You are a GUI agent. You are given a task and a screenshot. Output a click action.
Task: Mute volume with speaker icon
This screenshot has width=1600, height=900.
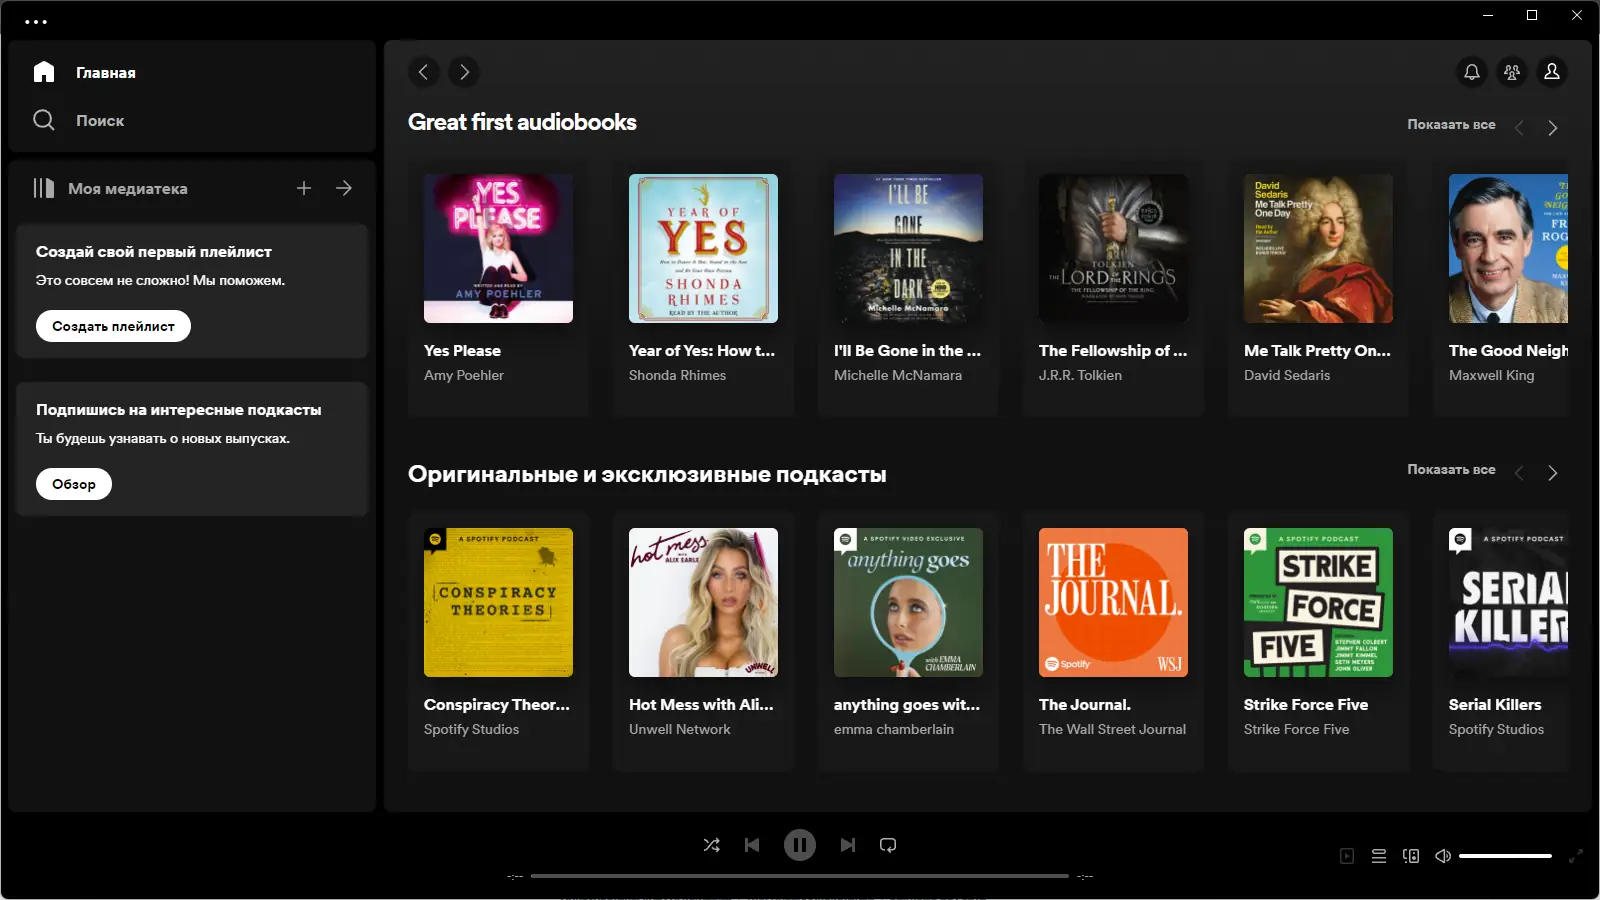1443,856
